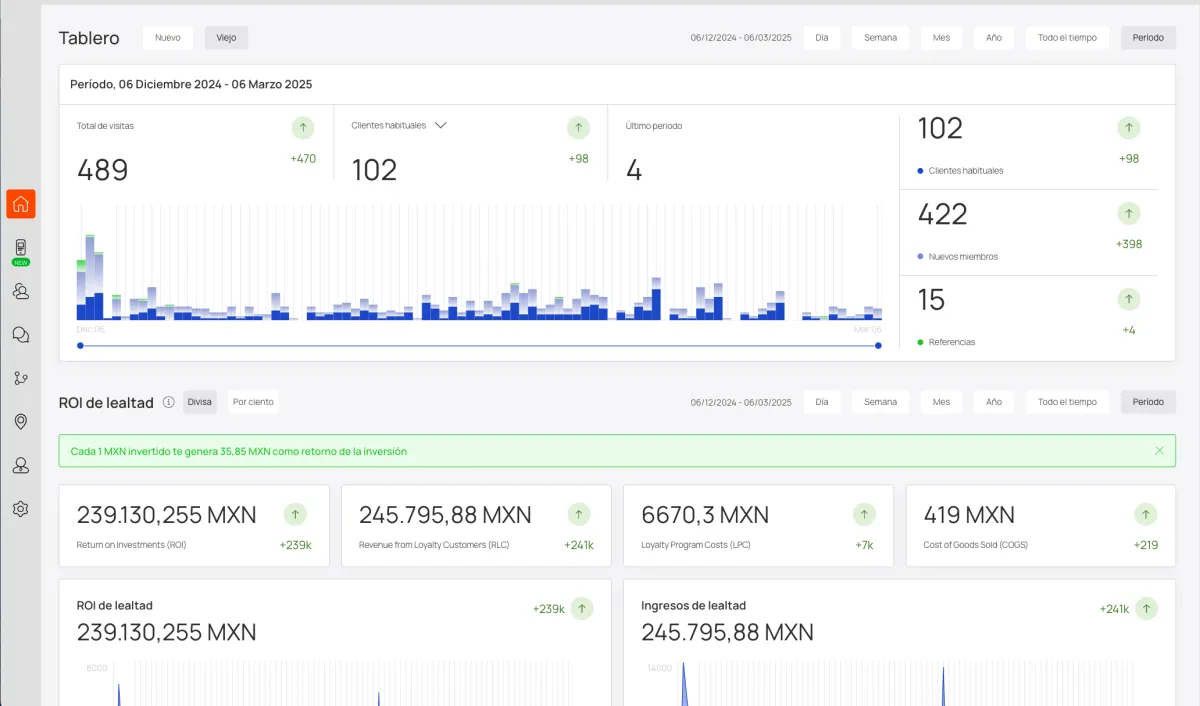
Task: Open the chat bubbles sidebar icon
Action: (21, 335)
